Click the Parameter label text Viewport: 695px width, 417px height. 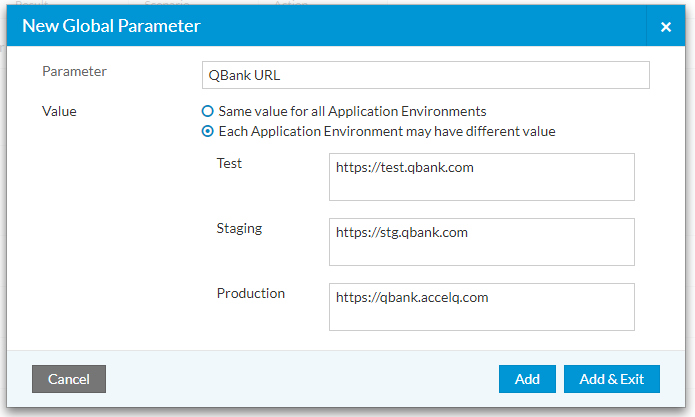click(x=74, y=71)
